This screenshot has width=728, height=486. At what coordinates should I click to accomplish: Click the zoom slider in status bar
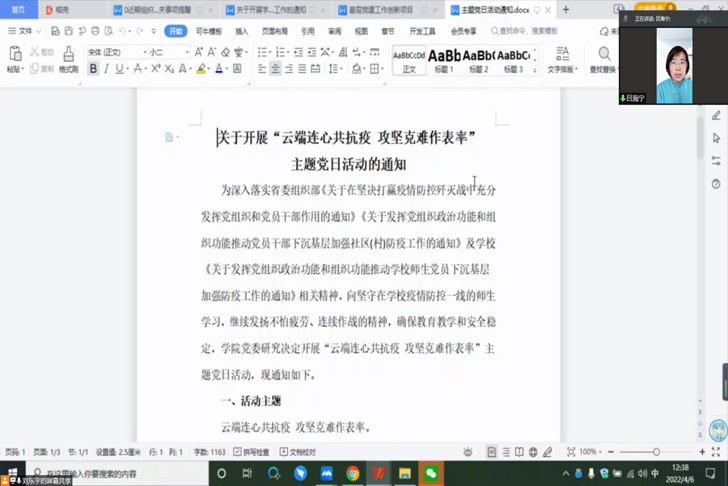coord(641,452)
